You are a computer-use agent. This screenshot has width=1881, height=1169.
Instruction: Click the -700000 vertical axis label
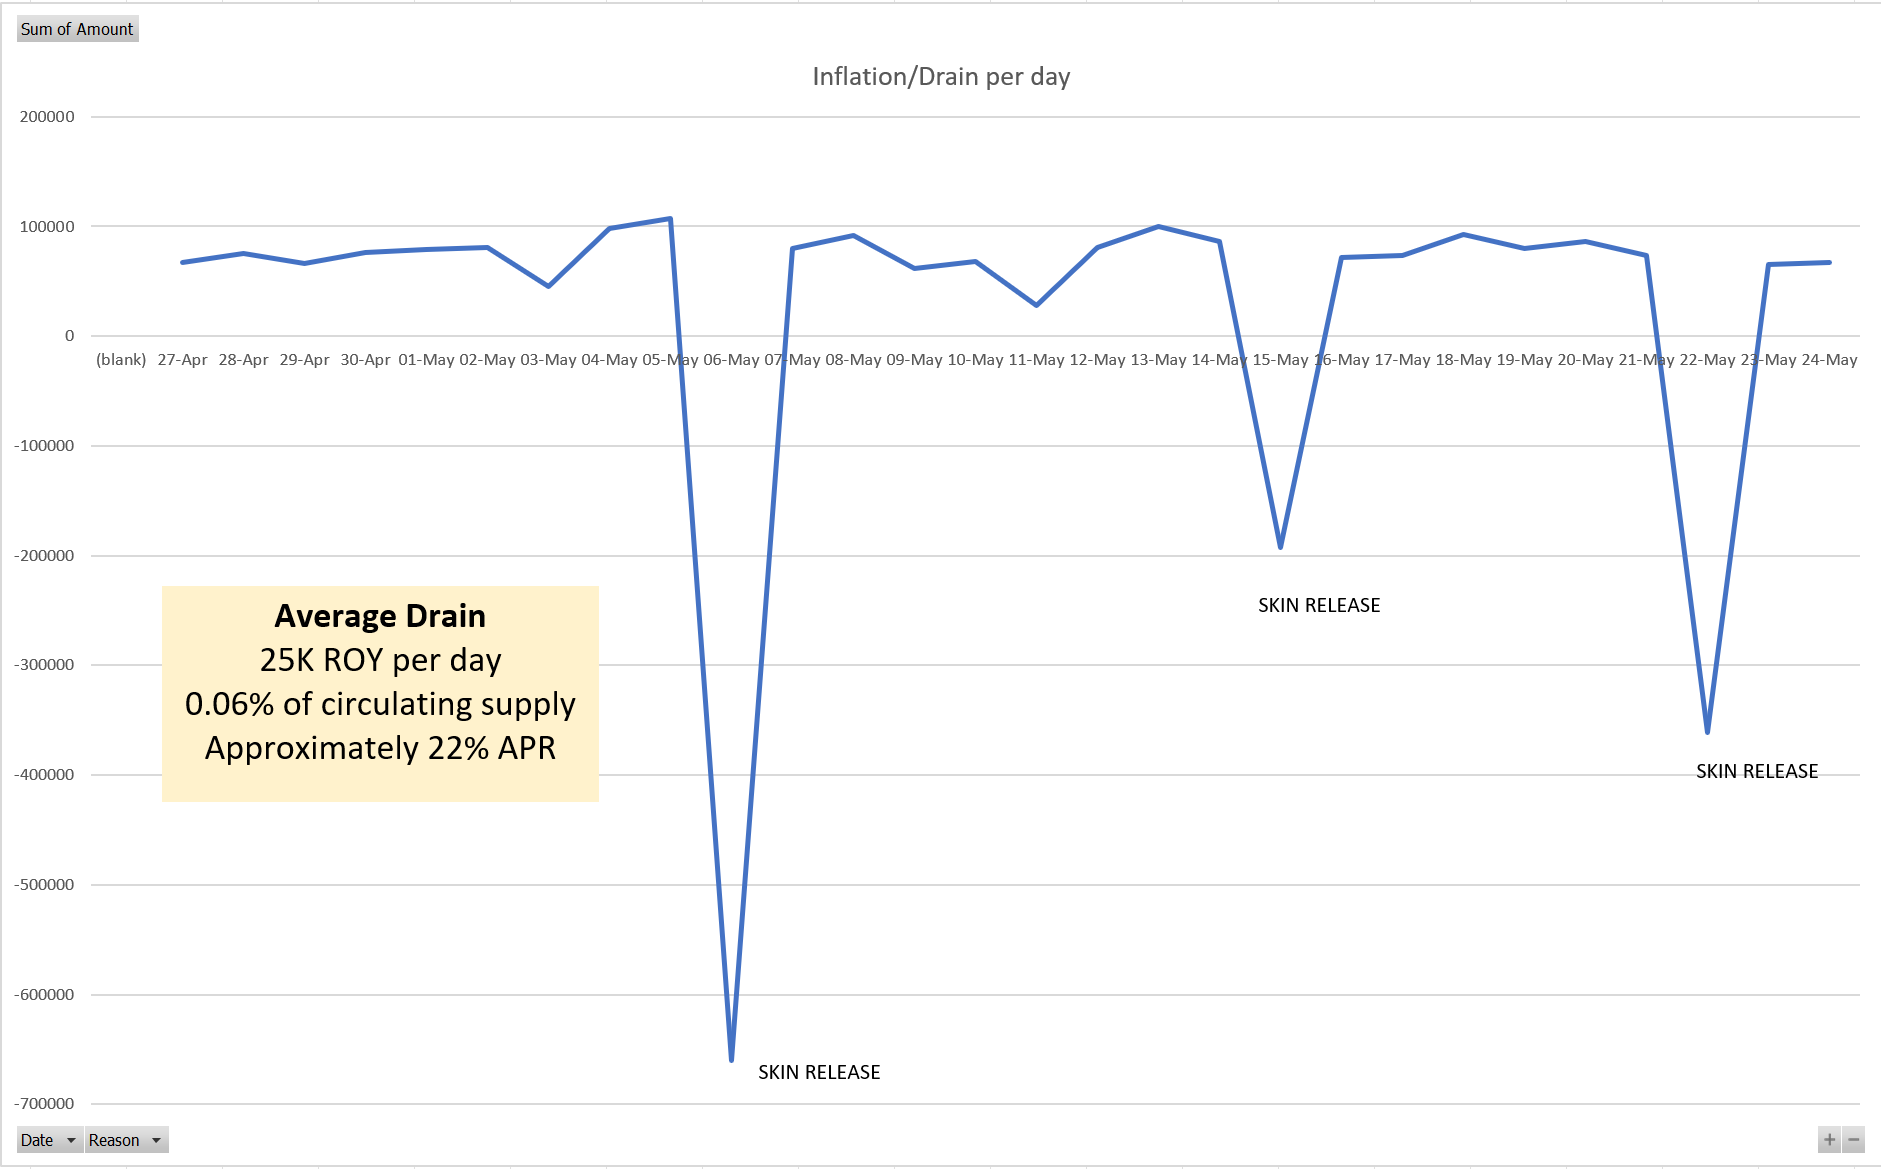point(44,1104)
